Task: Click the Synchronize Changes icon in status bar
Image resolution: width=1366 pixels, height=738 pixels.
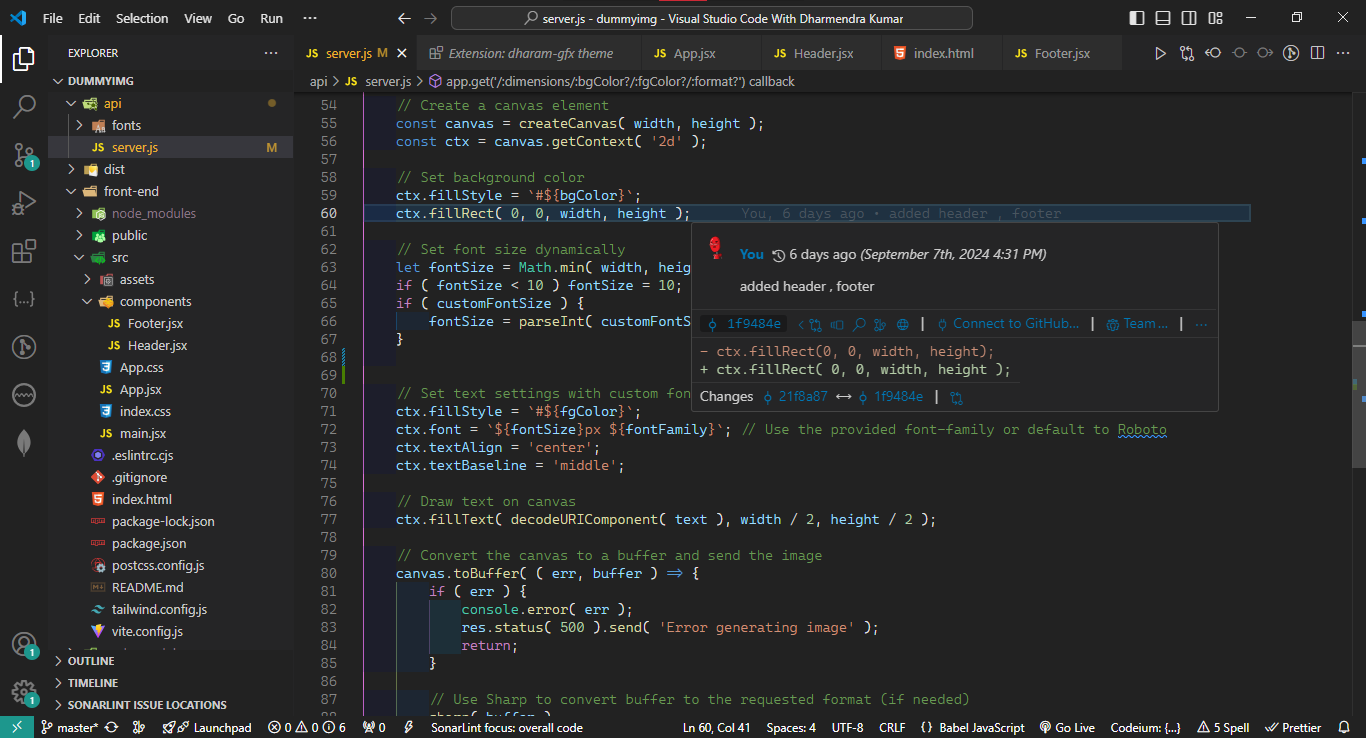Action: [x=111, y=727]
